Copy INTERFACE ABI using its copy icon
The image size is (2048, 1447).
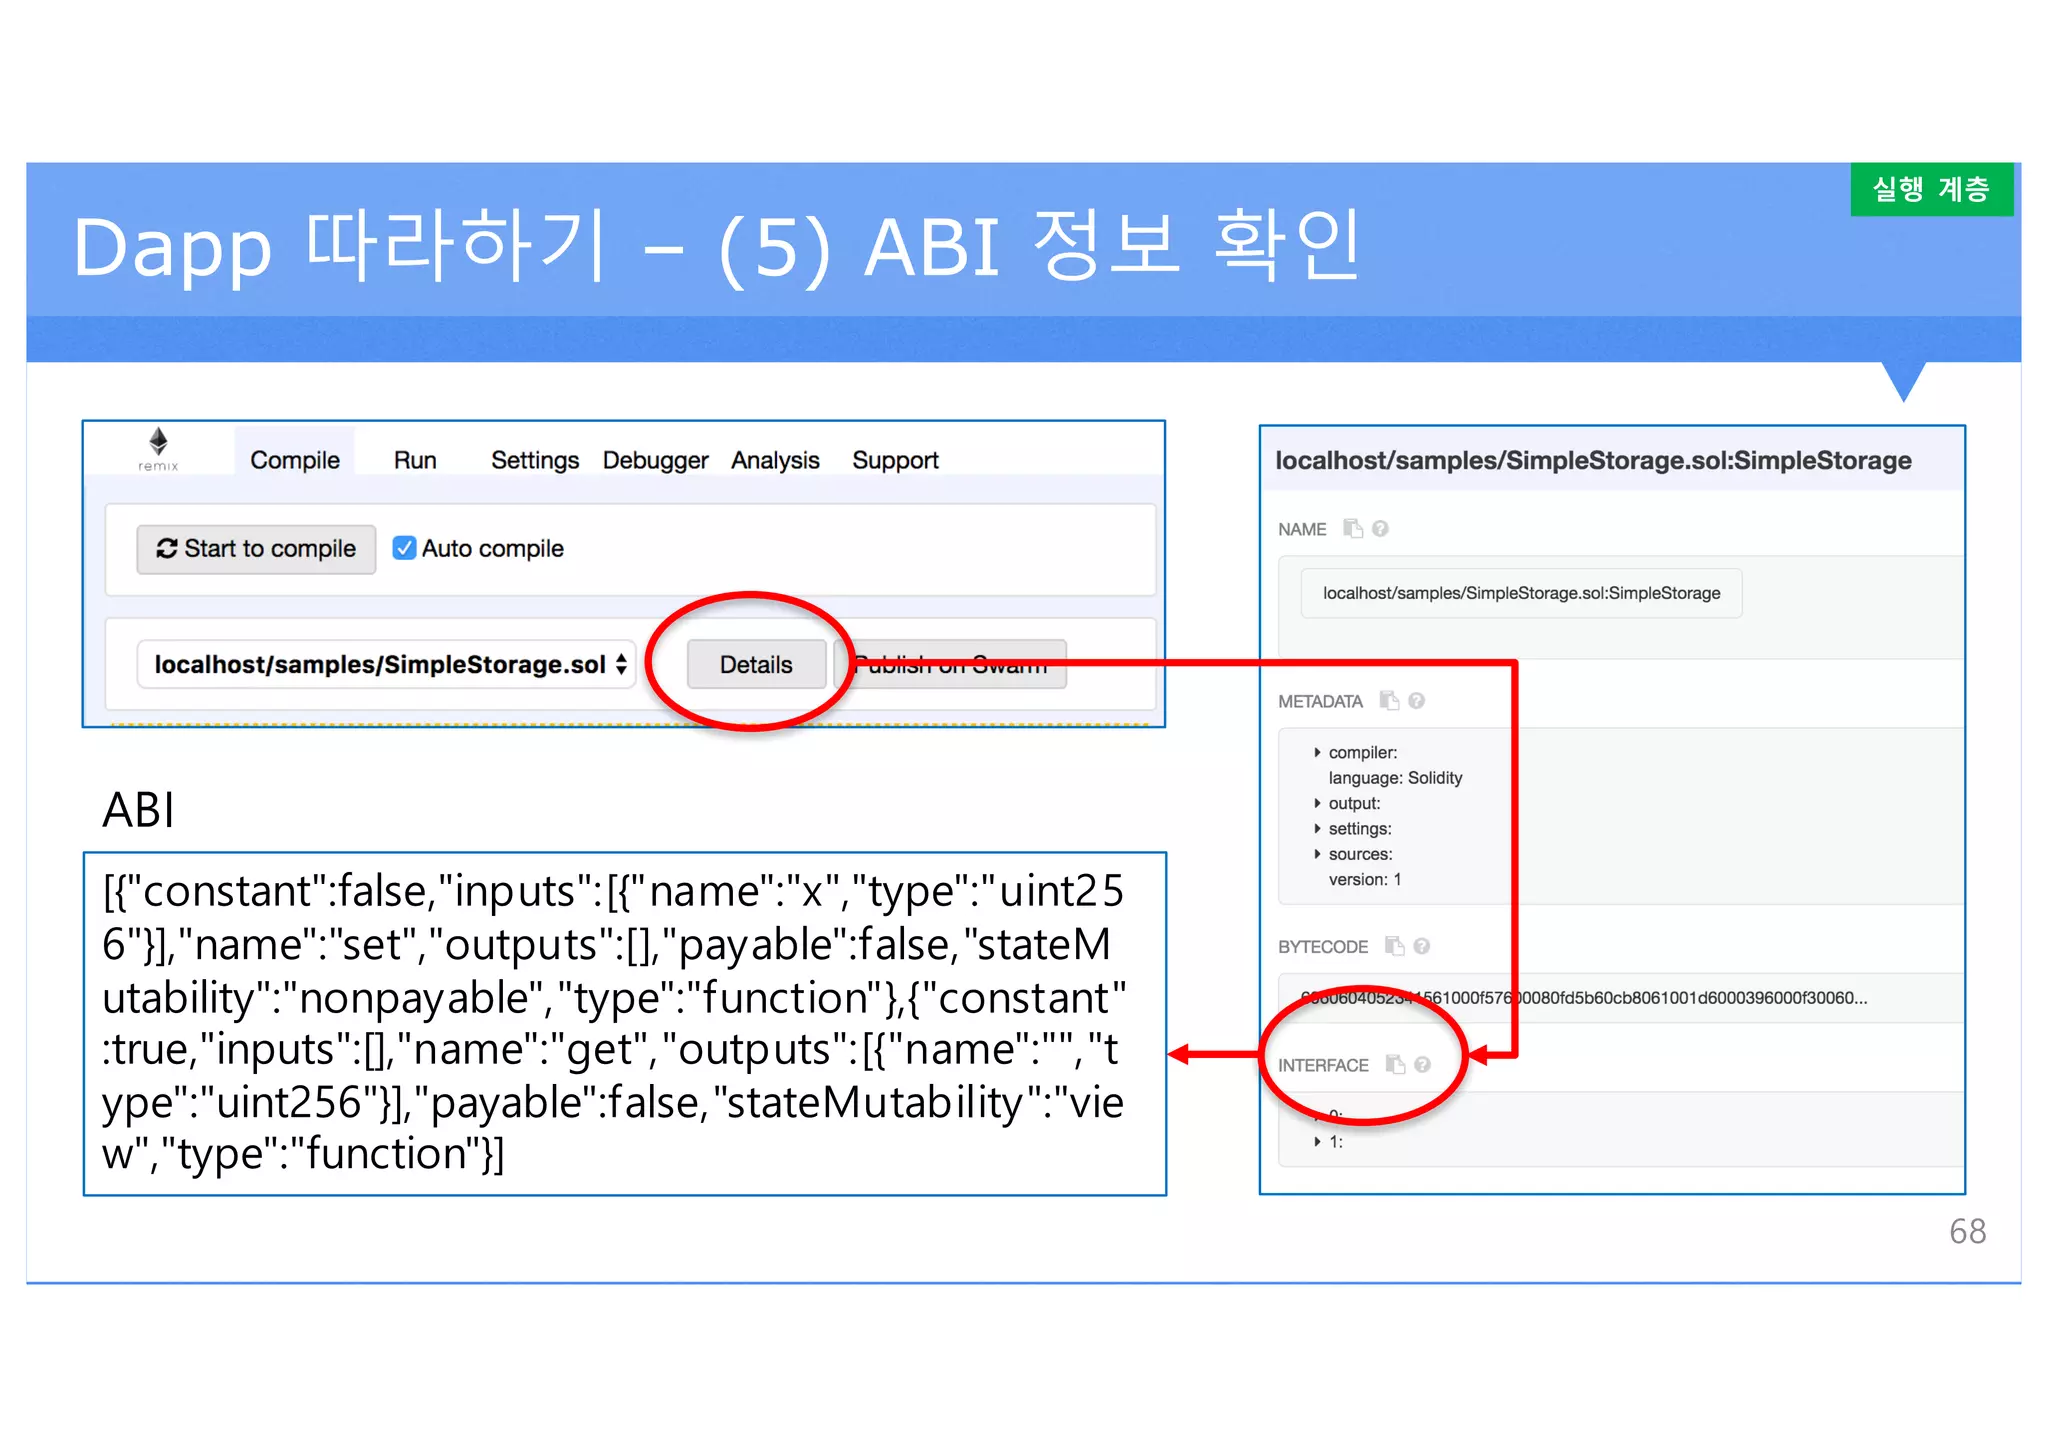[x=1395, y=1064]
